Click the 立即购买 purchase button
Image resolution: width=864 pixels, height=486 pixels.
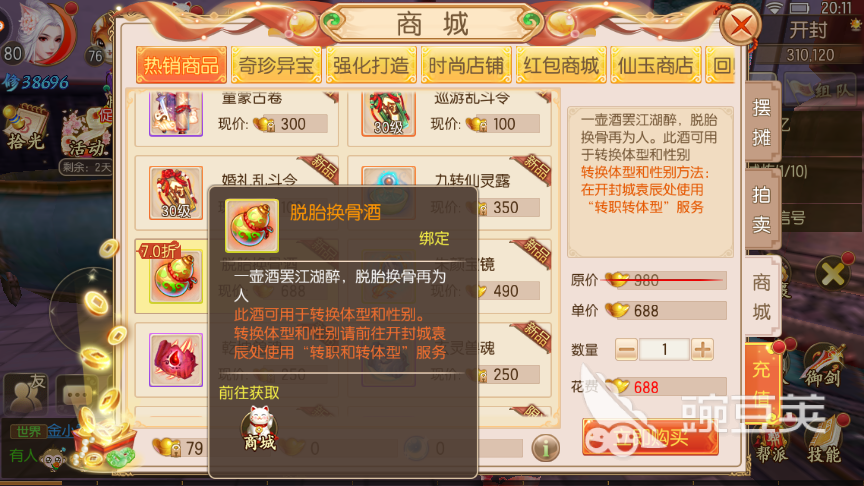(651, 438)
